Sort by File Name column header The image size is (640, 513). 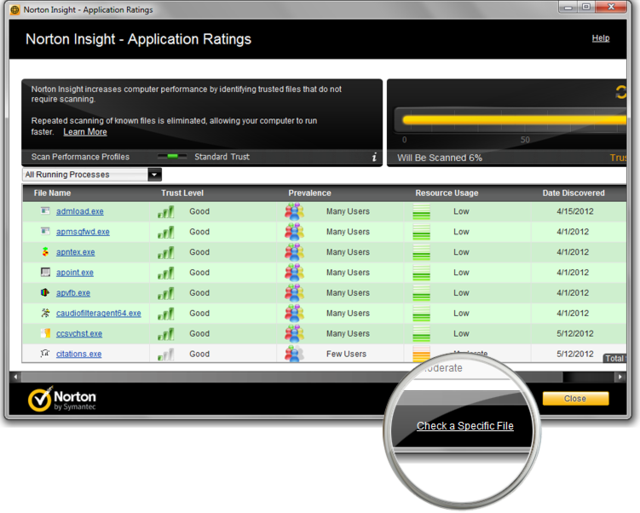[52, 193]
